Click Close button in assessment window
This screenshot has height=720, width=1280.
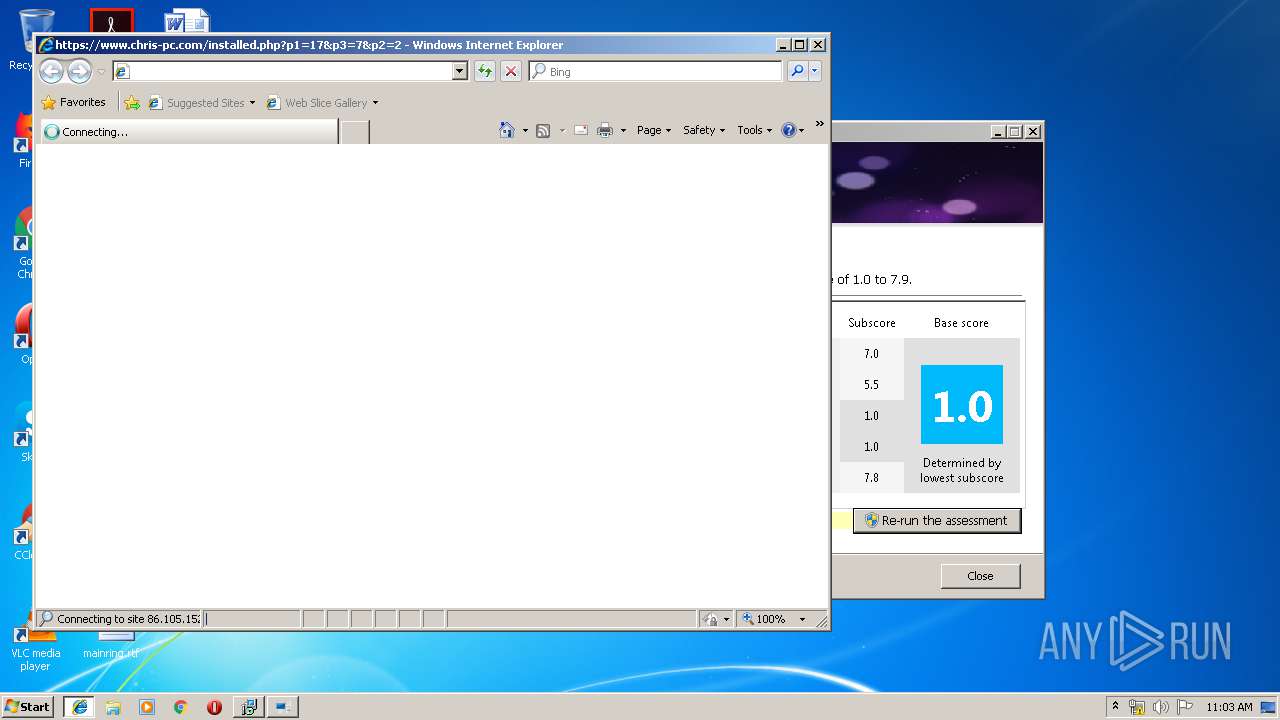tap(980, 576)
